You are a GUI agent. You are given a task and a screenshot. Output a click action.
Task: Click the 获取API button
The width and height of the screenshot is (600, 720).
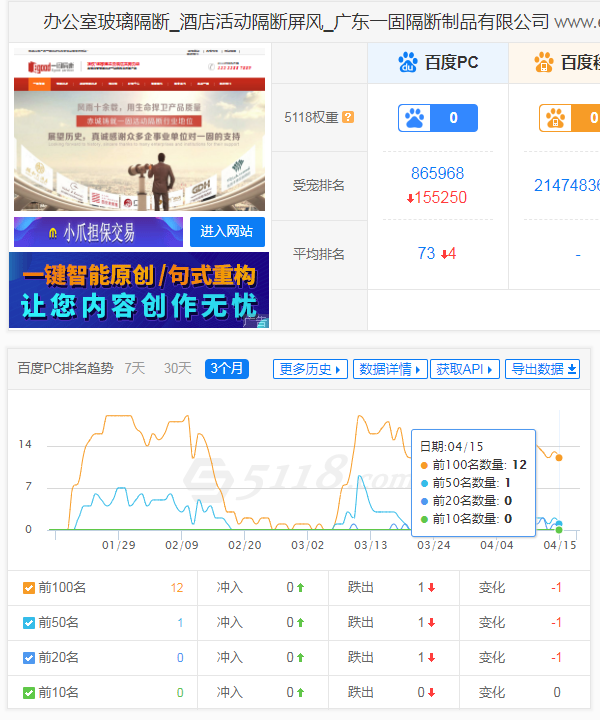465,369
